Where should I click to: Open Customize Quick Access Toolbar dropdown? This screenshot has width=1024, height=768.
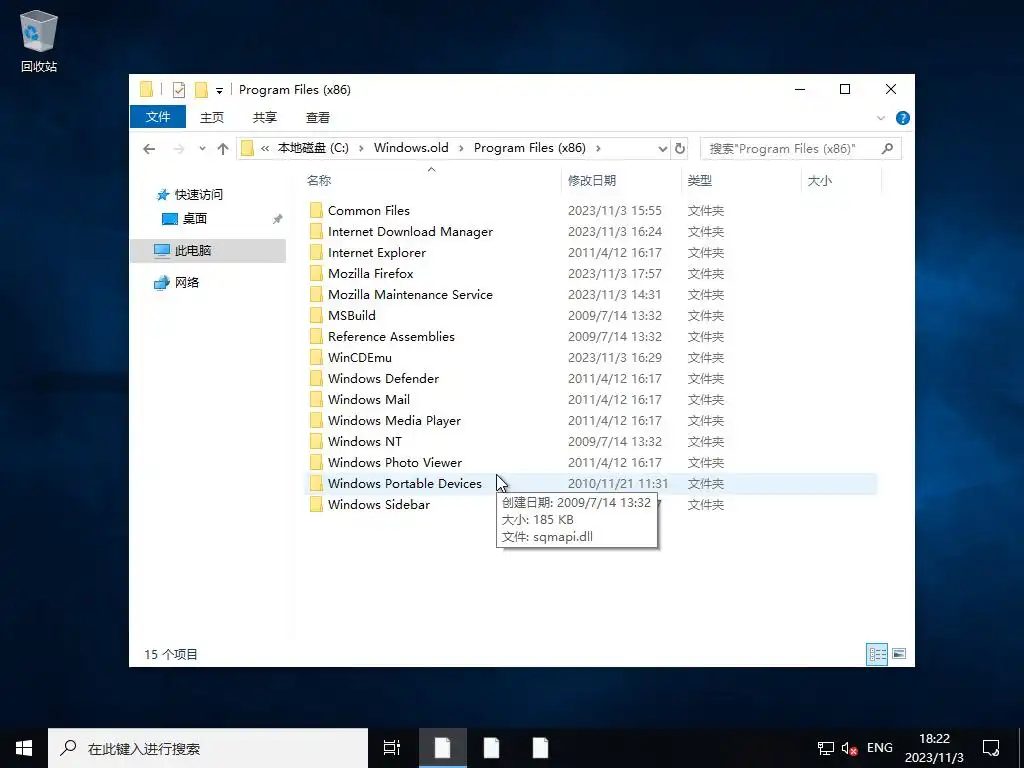[219, 90]
